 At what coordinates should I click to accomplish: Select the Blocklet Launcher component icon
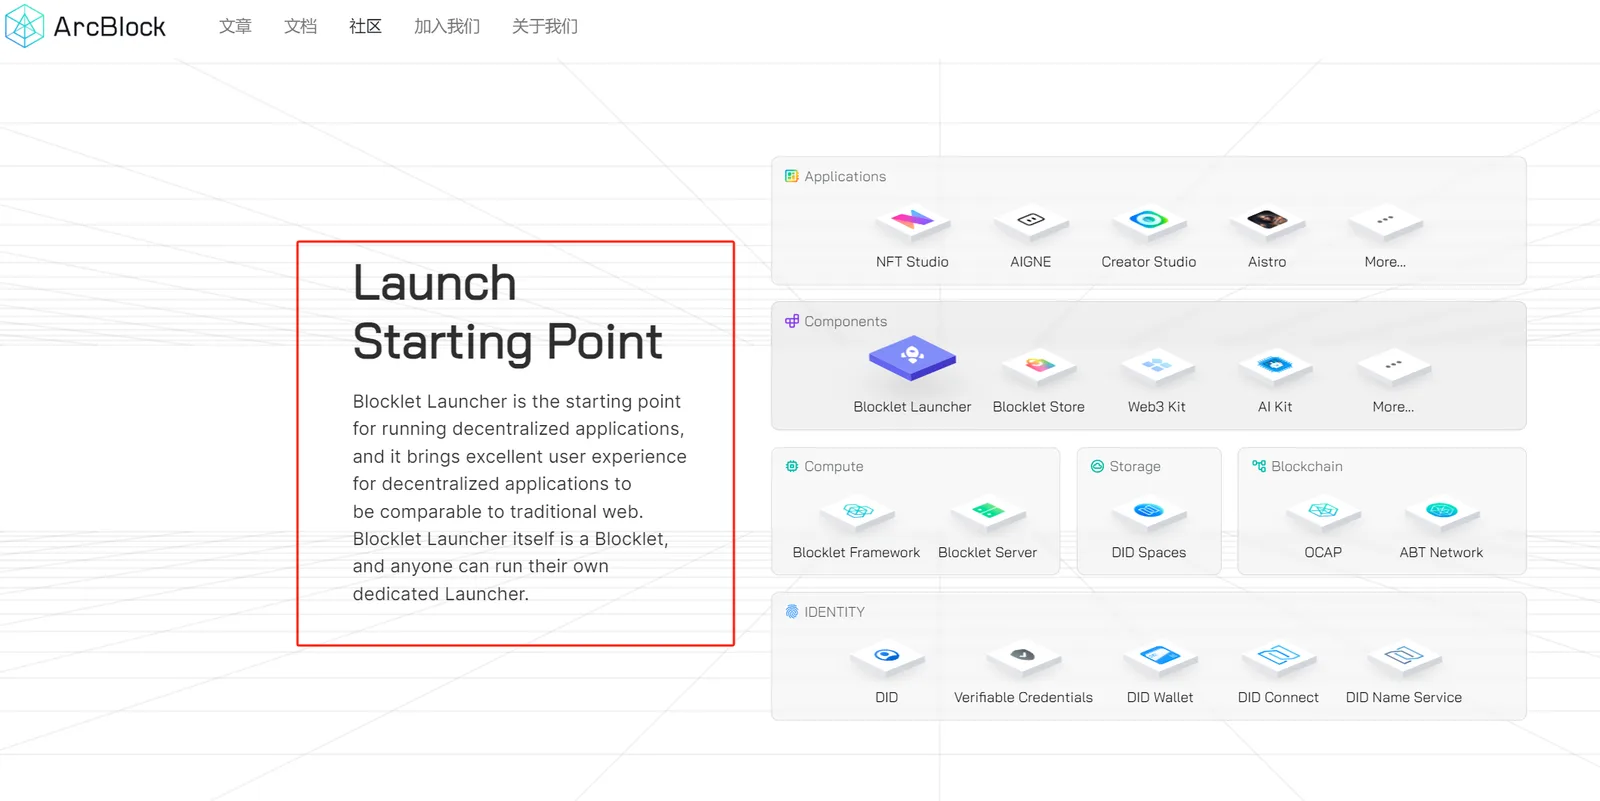[x=912, y=359]
